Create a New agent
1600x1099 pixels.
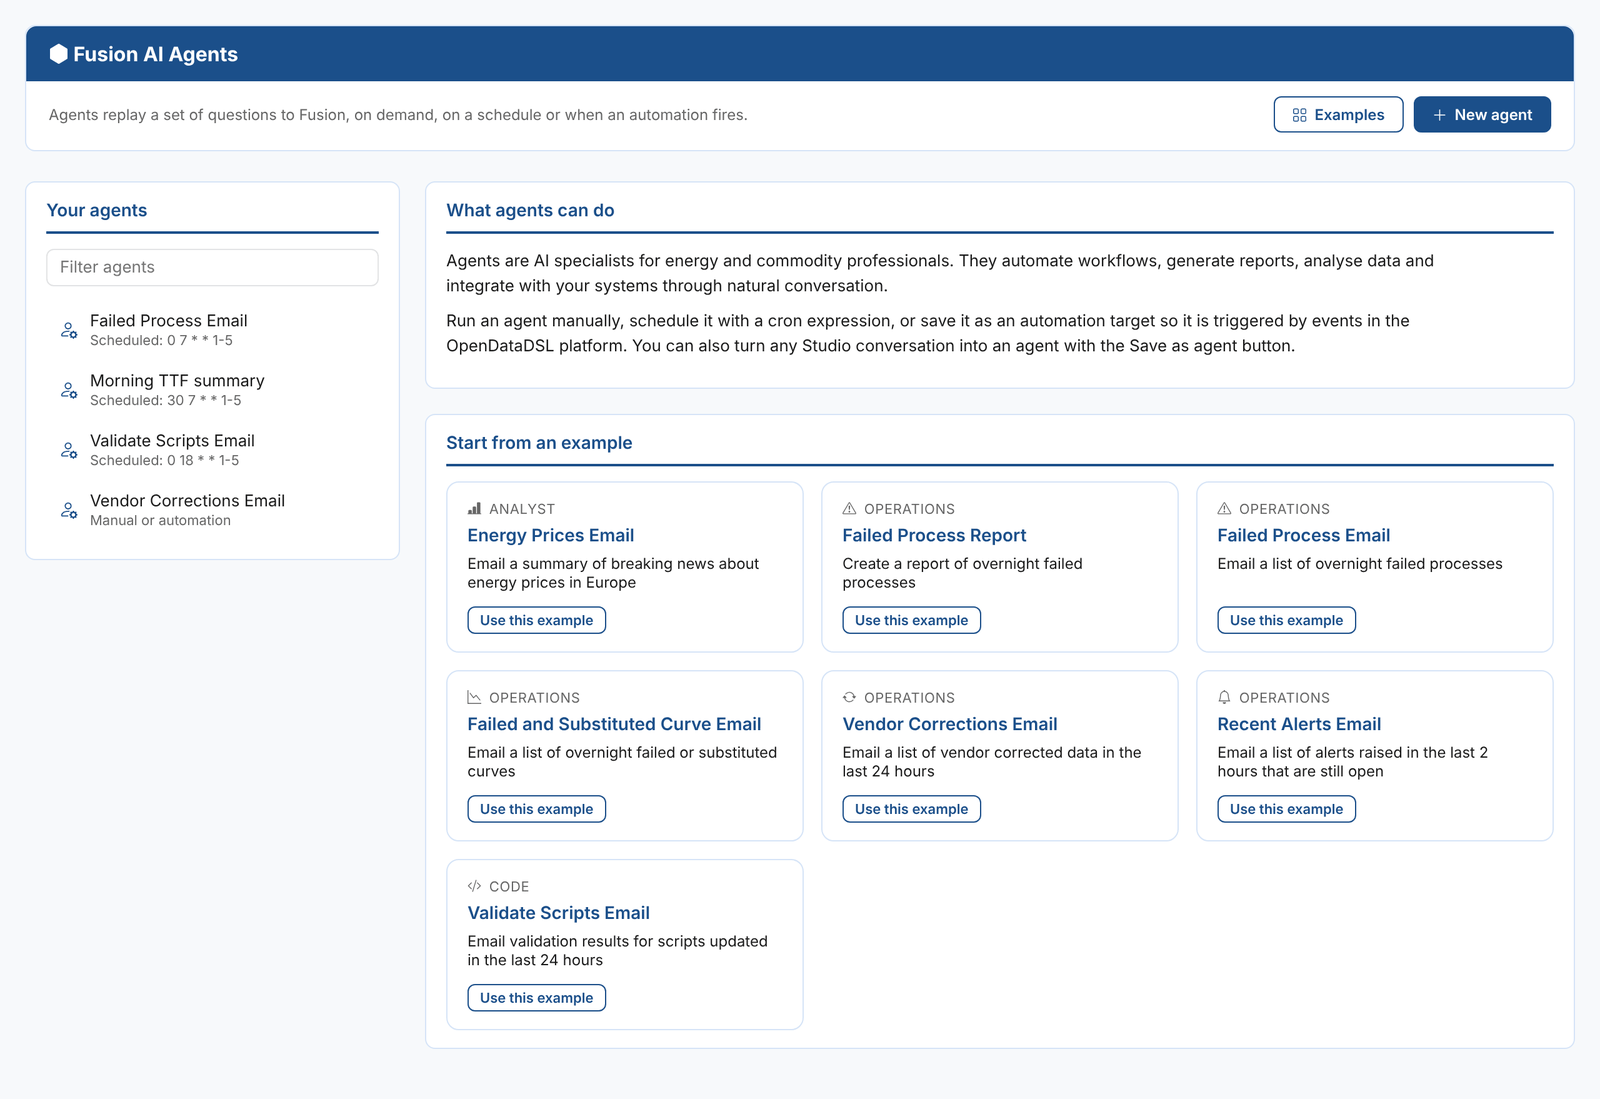coord(1482,115)
